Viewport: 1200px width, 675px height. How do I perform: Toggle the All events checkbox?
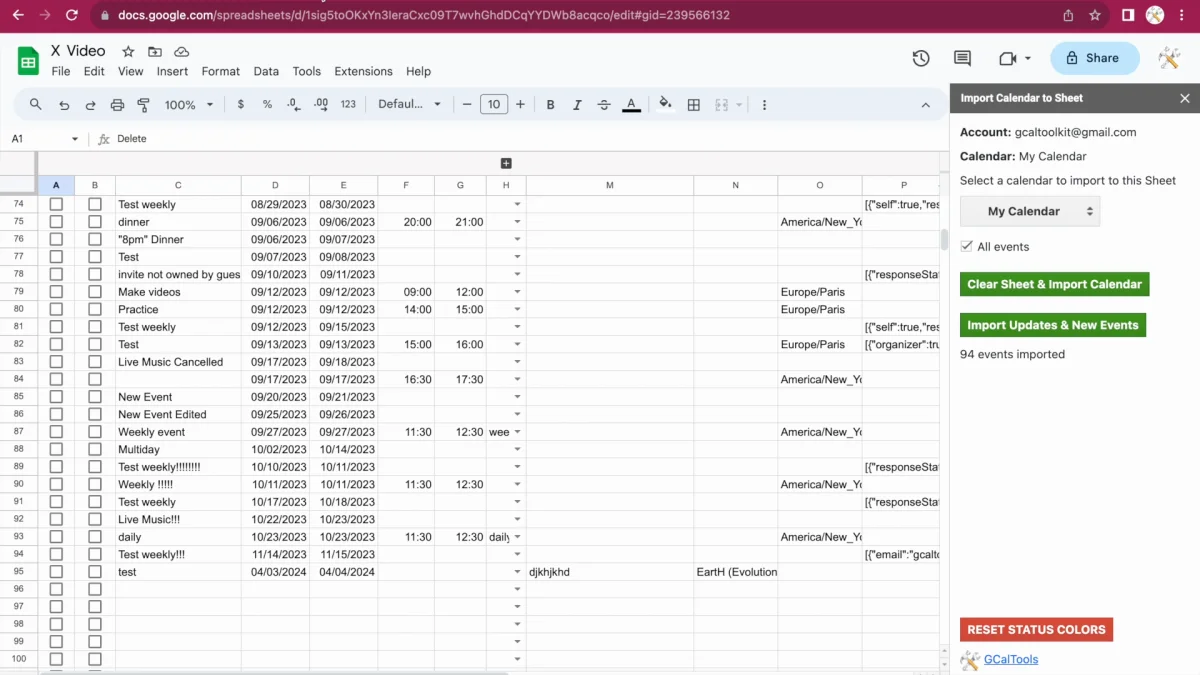966,246
